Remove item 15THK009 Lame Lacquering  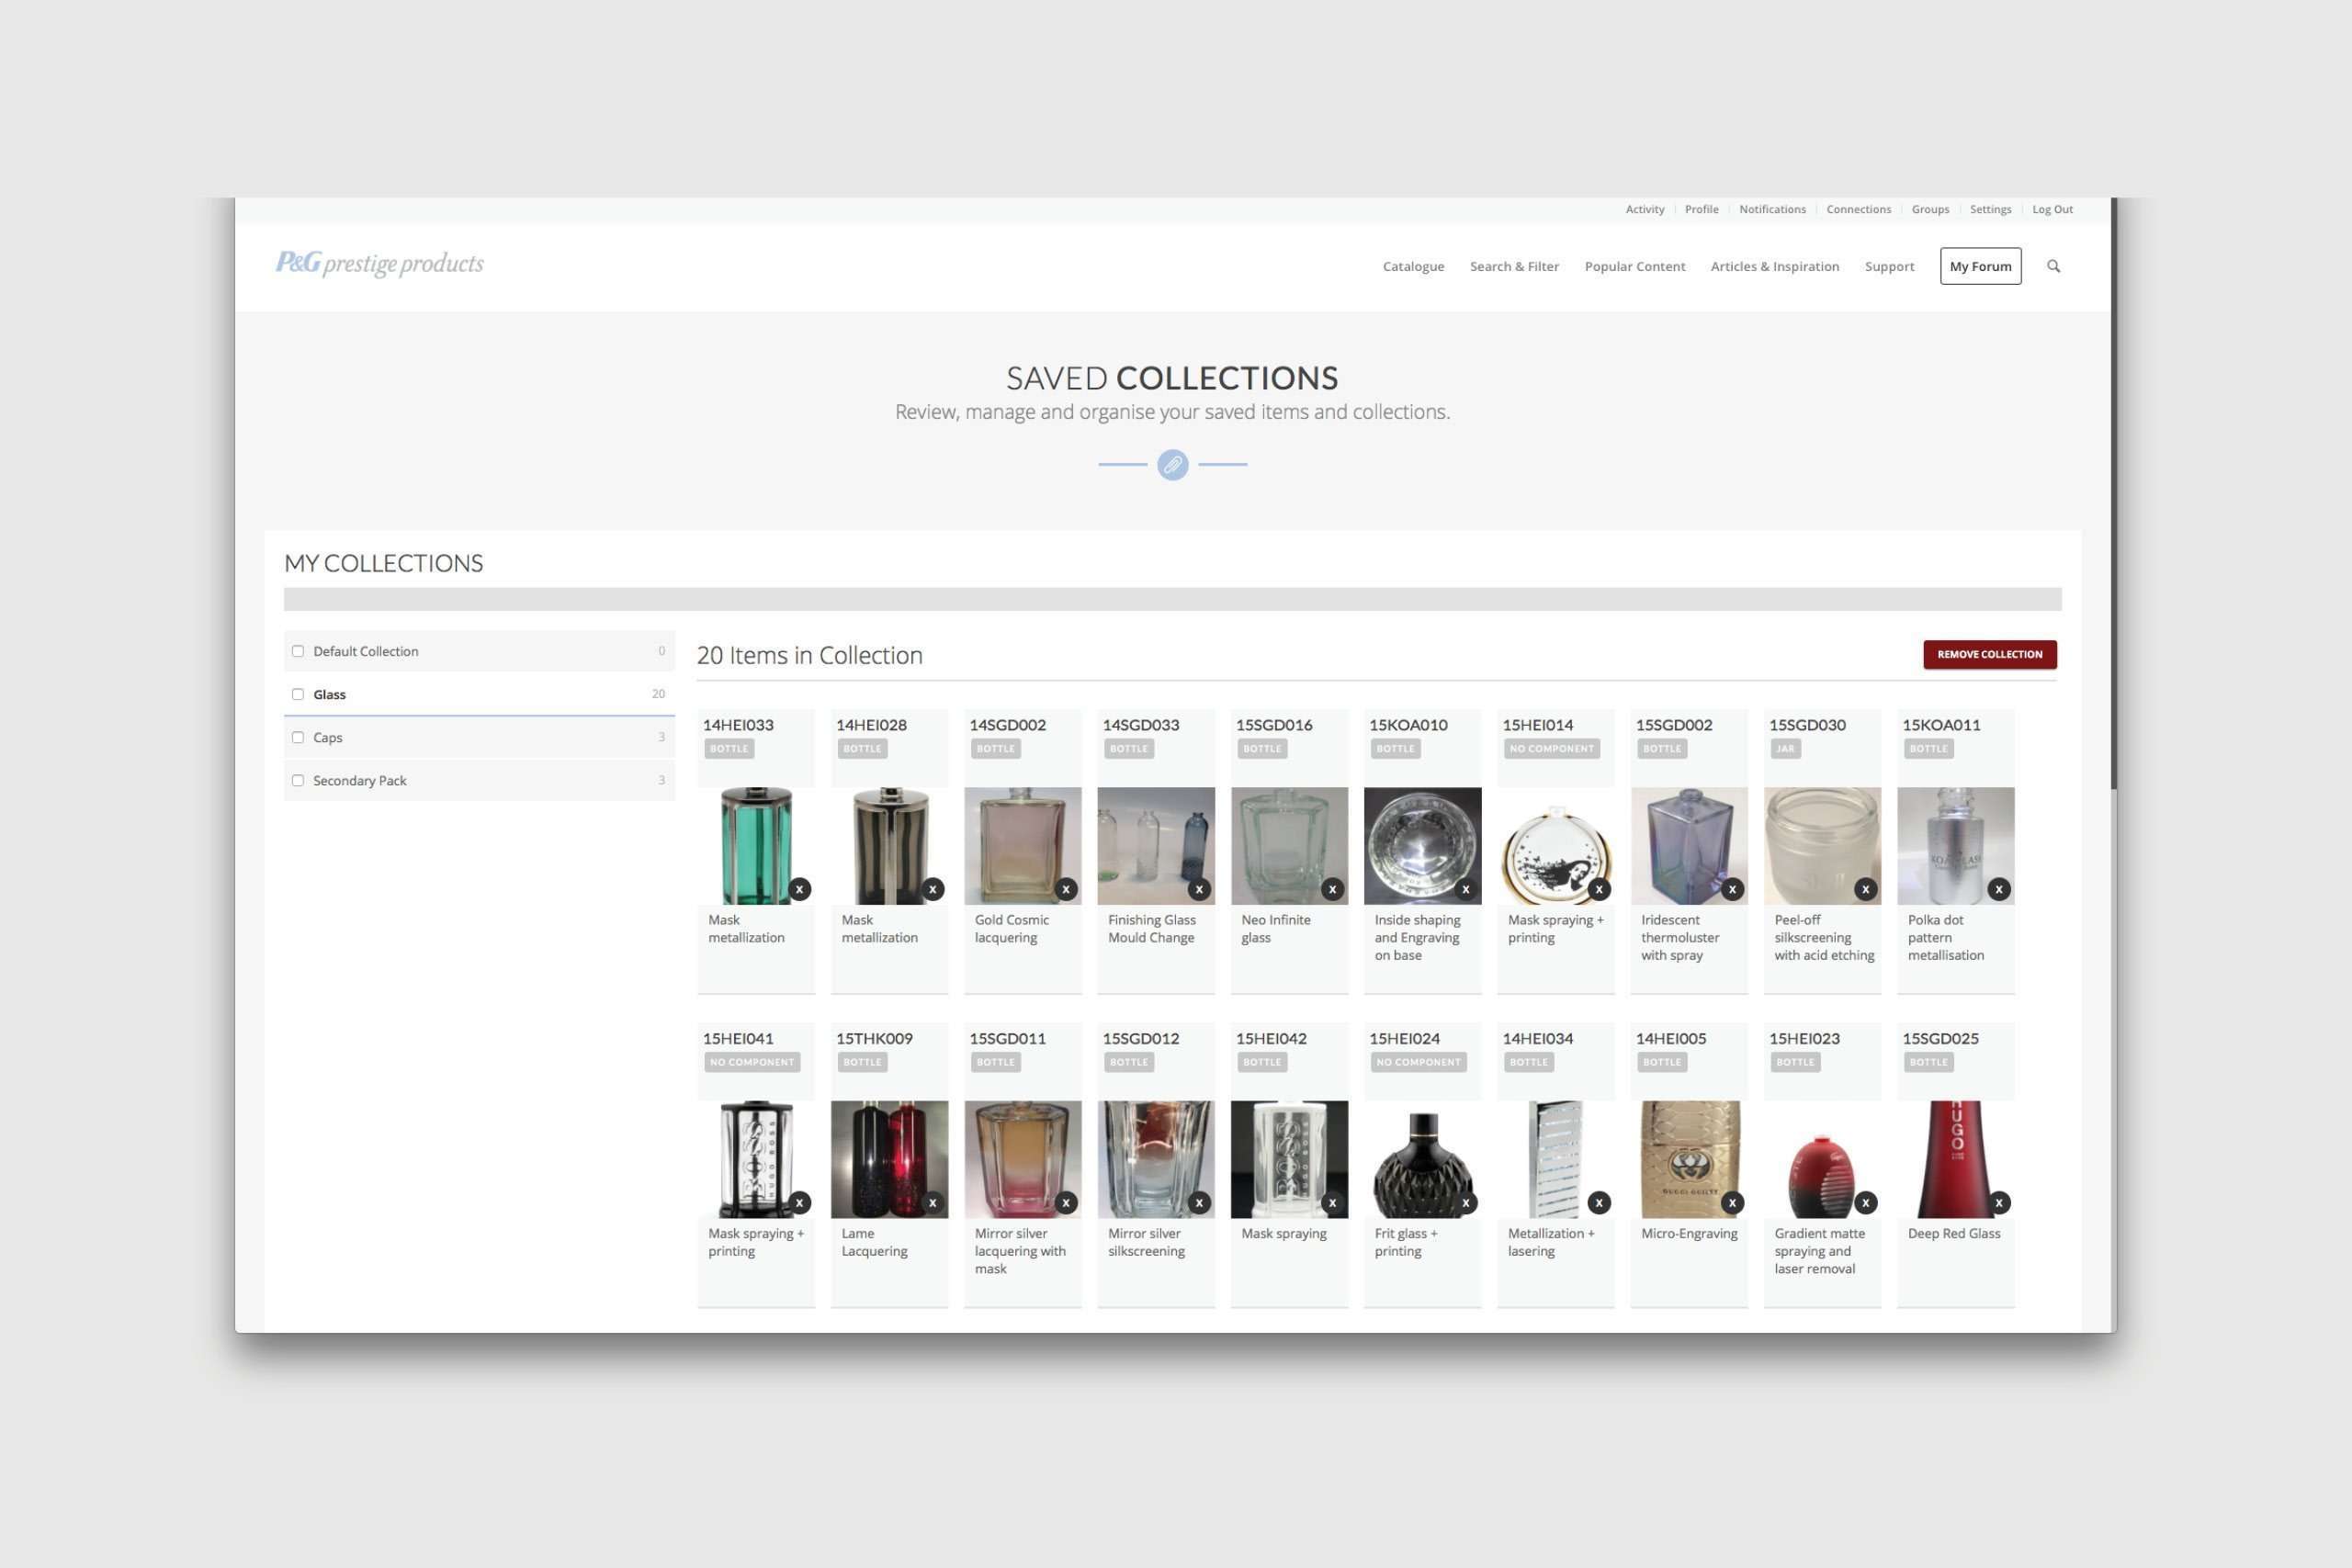pos(932,1203)
